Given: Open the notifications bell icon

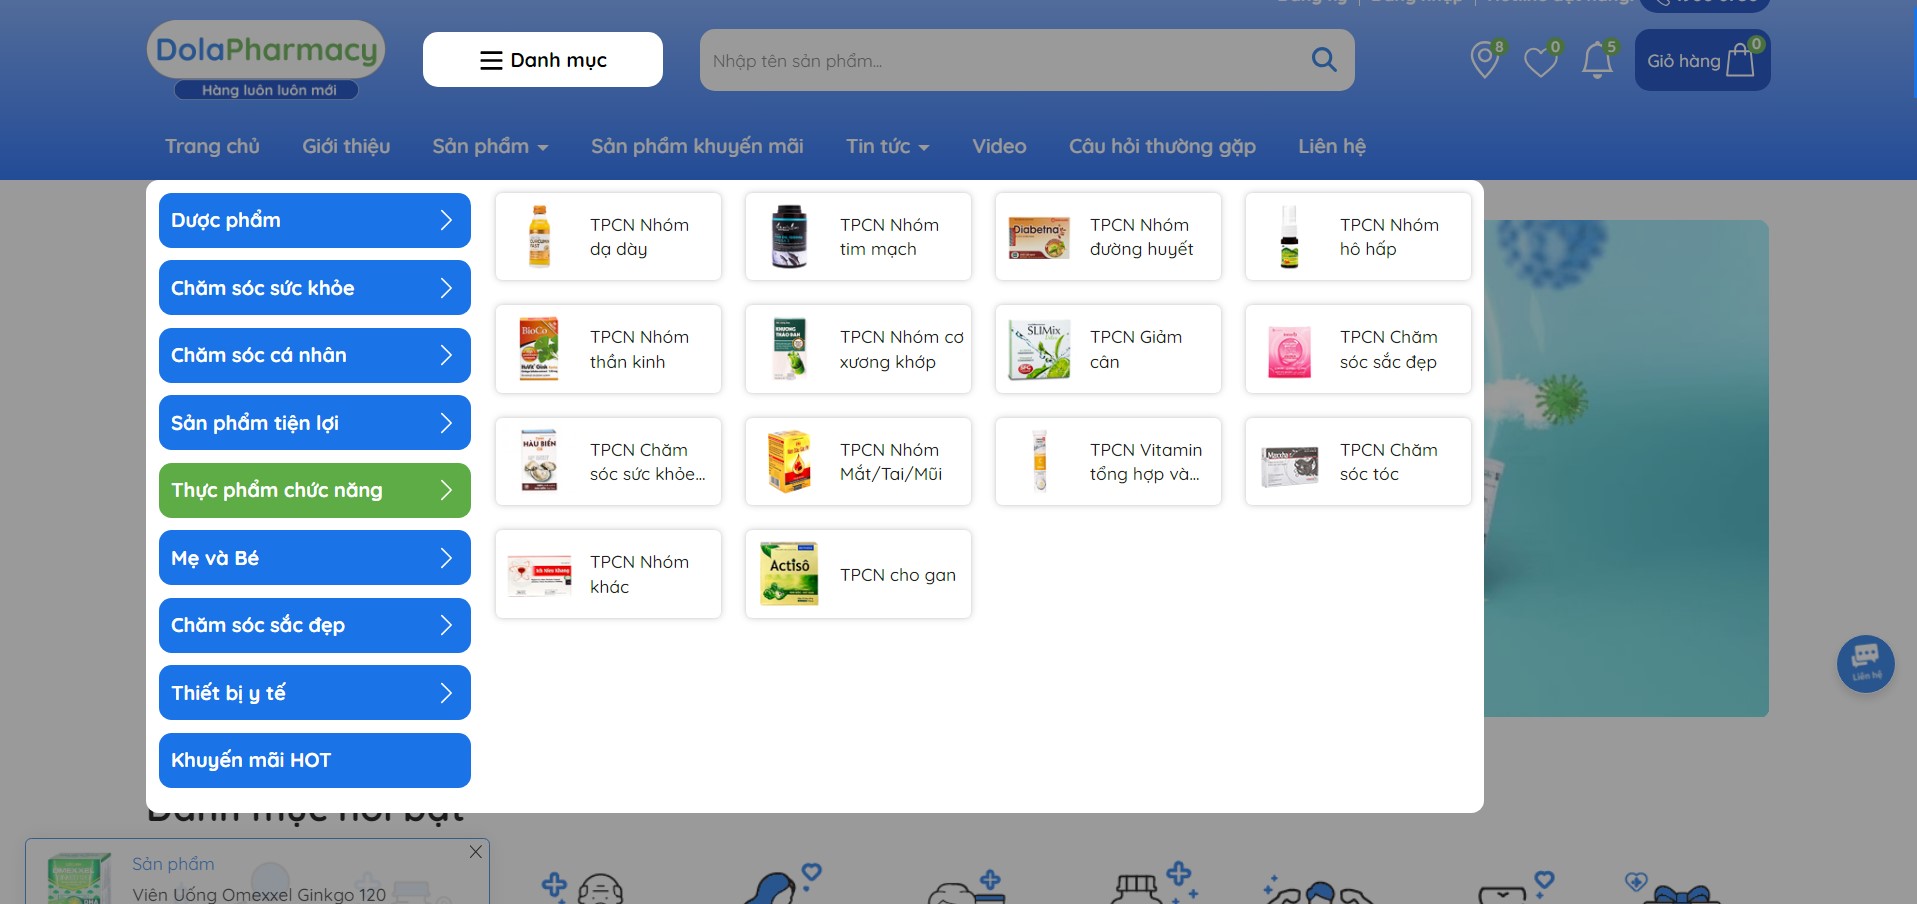Looking at the screenshot, I should [1597, 62].
